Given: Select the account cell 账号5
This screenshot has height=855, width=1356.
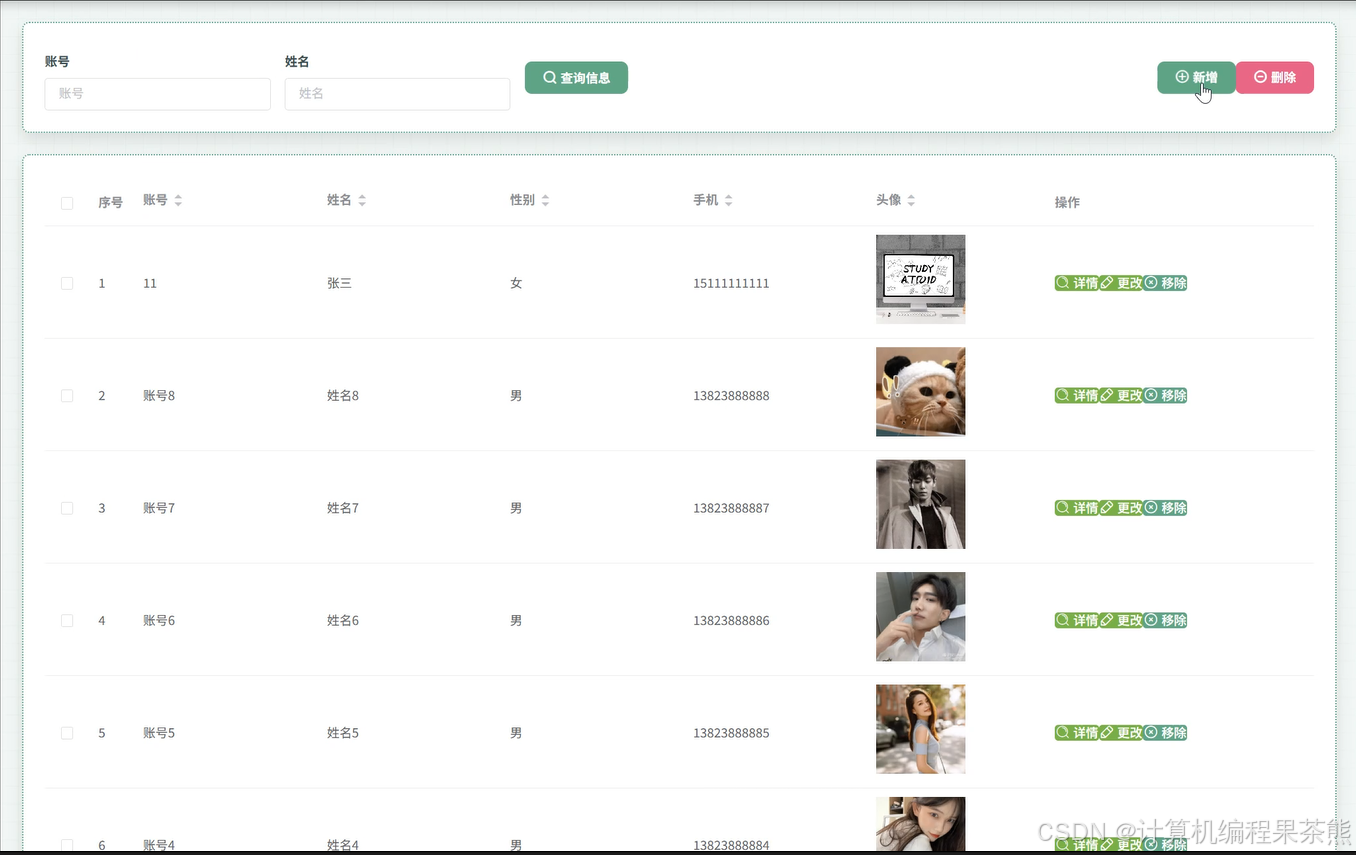Looking at the screenshot, I should tap(159, 734).
